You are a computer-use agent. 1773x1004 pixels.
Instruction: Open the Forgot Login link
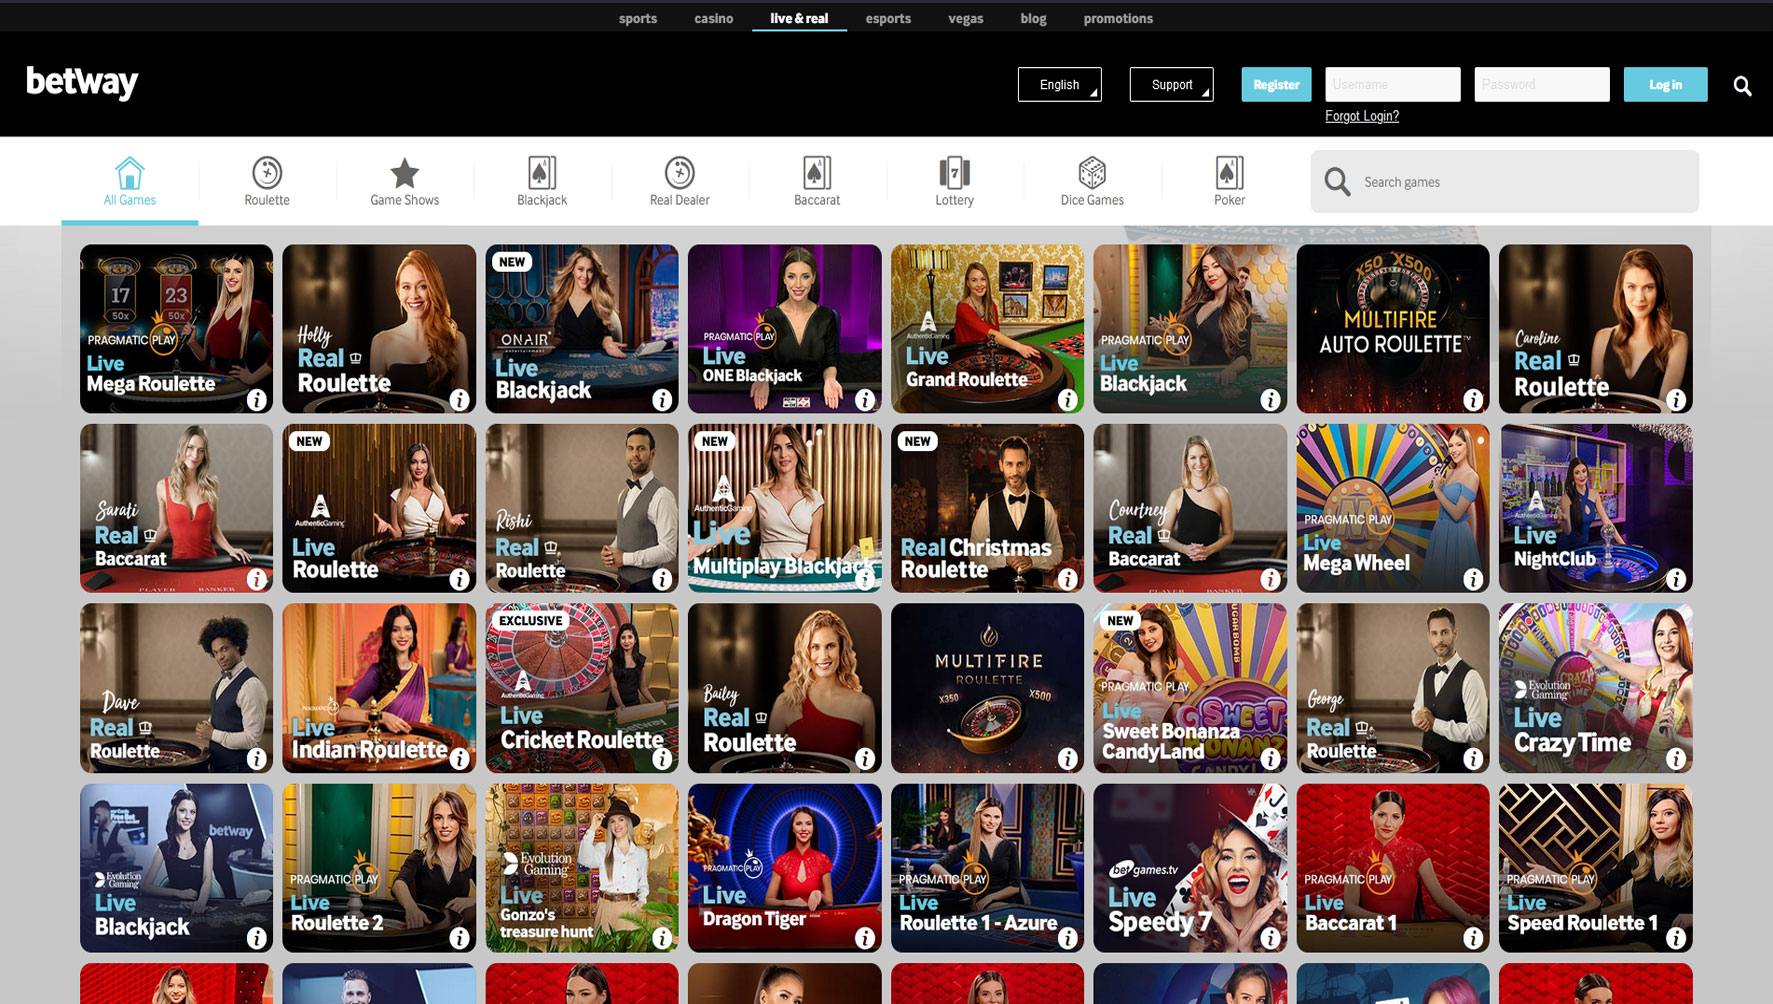1361,116
